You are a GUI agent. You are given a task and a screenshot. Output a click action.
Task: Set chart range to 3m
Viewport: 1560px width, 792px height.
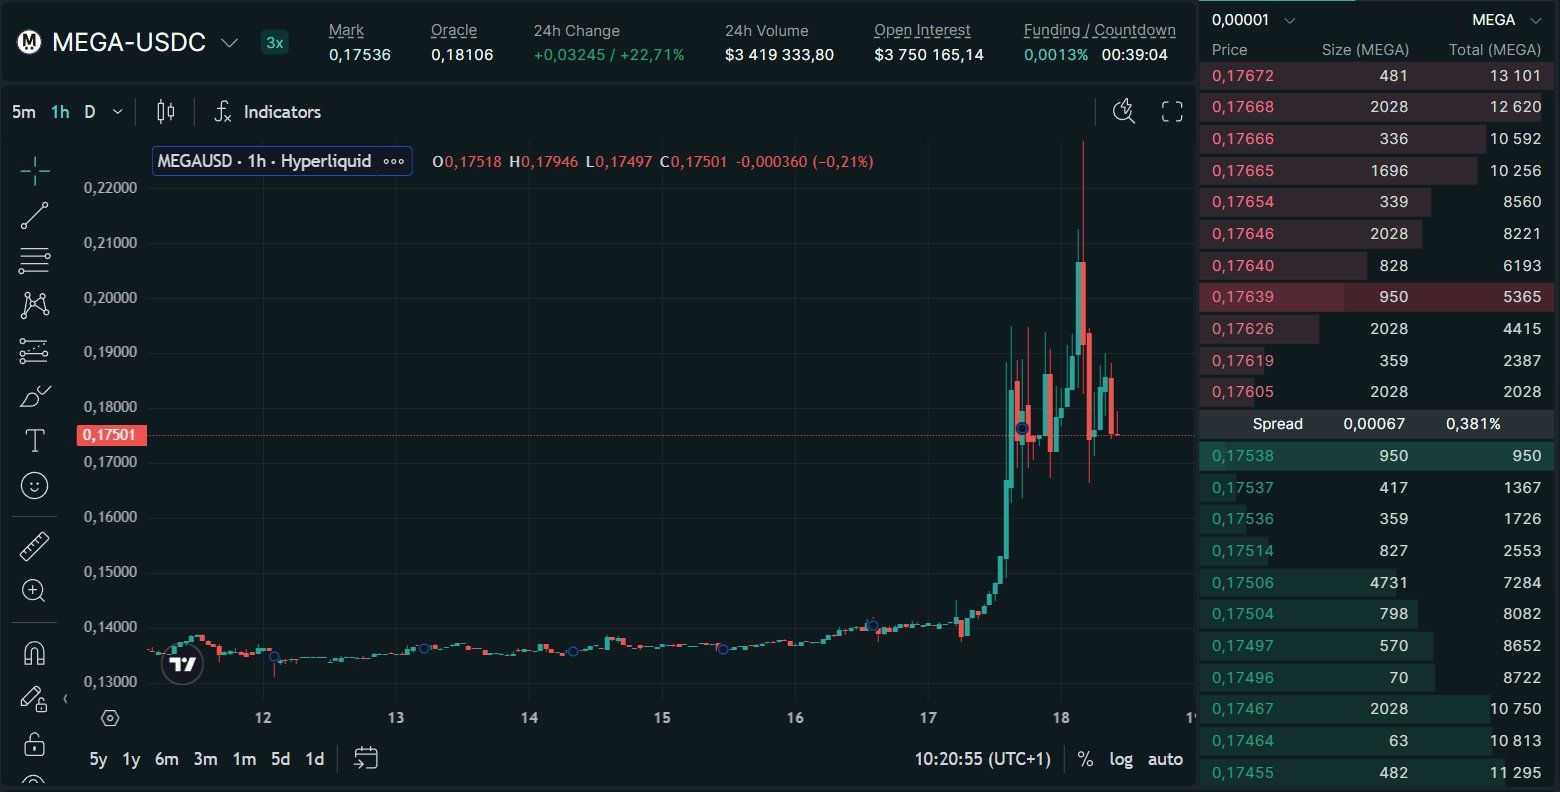point(205,759)
